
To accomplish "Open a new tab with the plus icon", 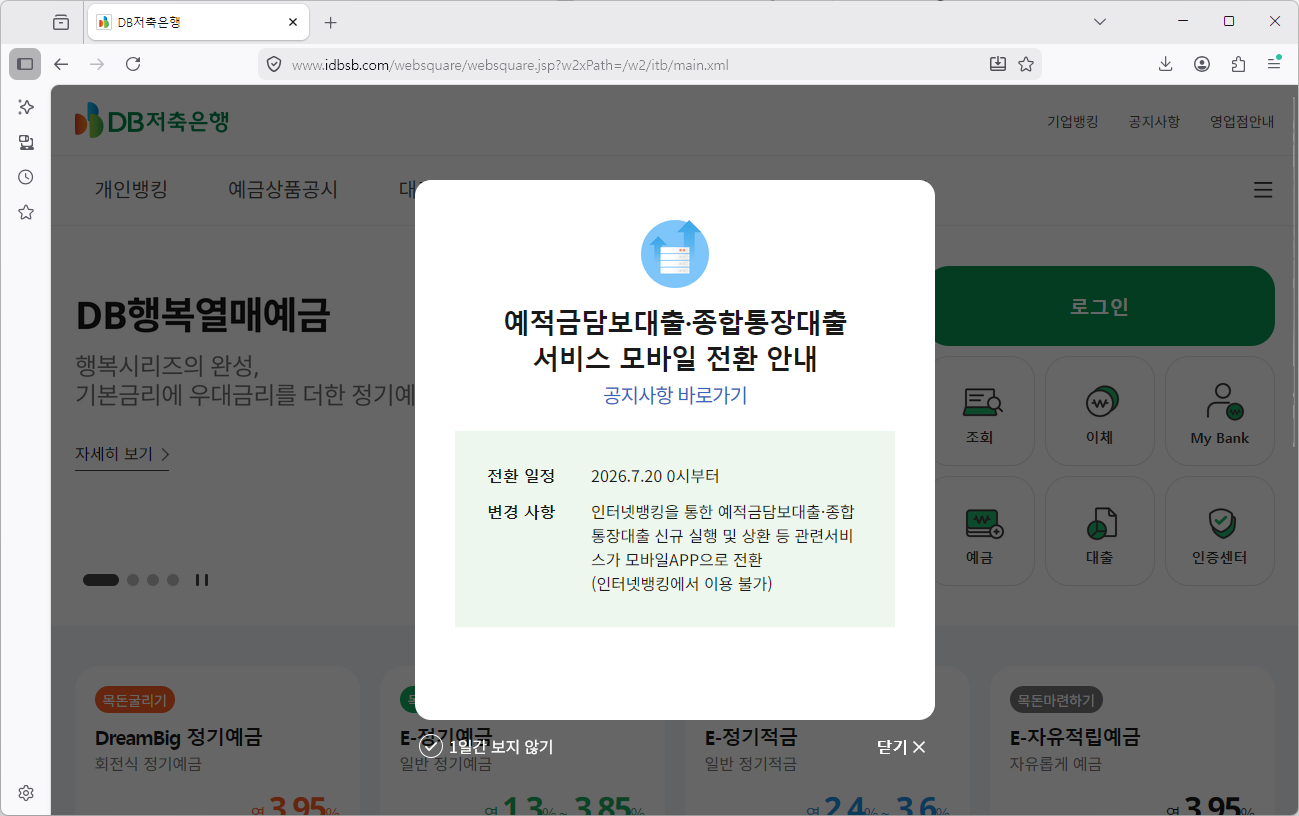I will point(331,22).
